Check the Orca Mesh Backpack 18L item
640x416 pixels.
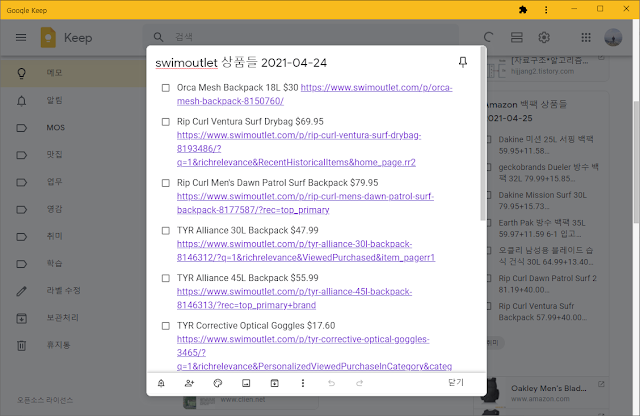click(x=166, y=88)
